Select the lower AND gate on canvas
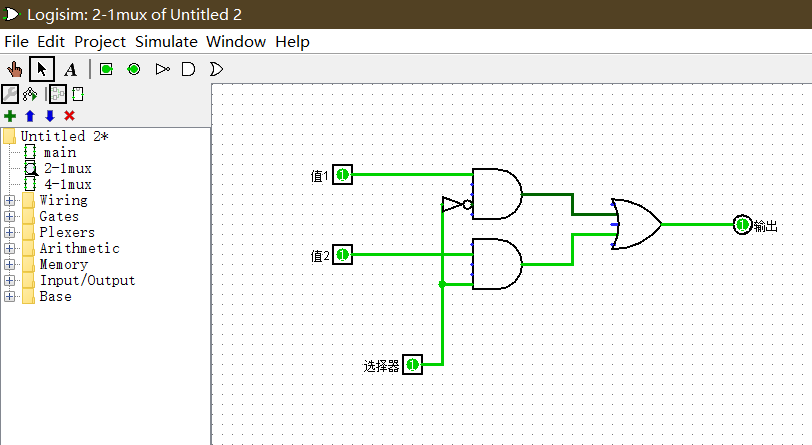The image size is (812, 445). coord(497,264)
